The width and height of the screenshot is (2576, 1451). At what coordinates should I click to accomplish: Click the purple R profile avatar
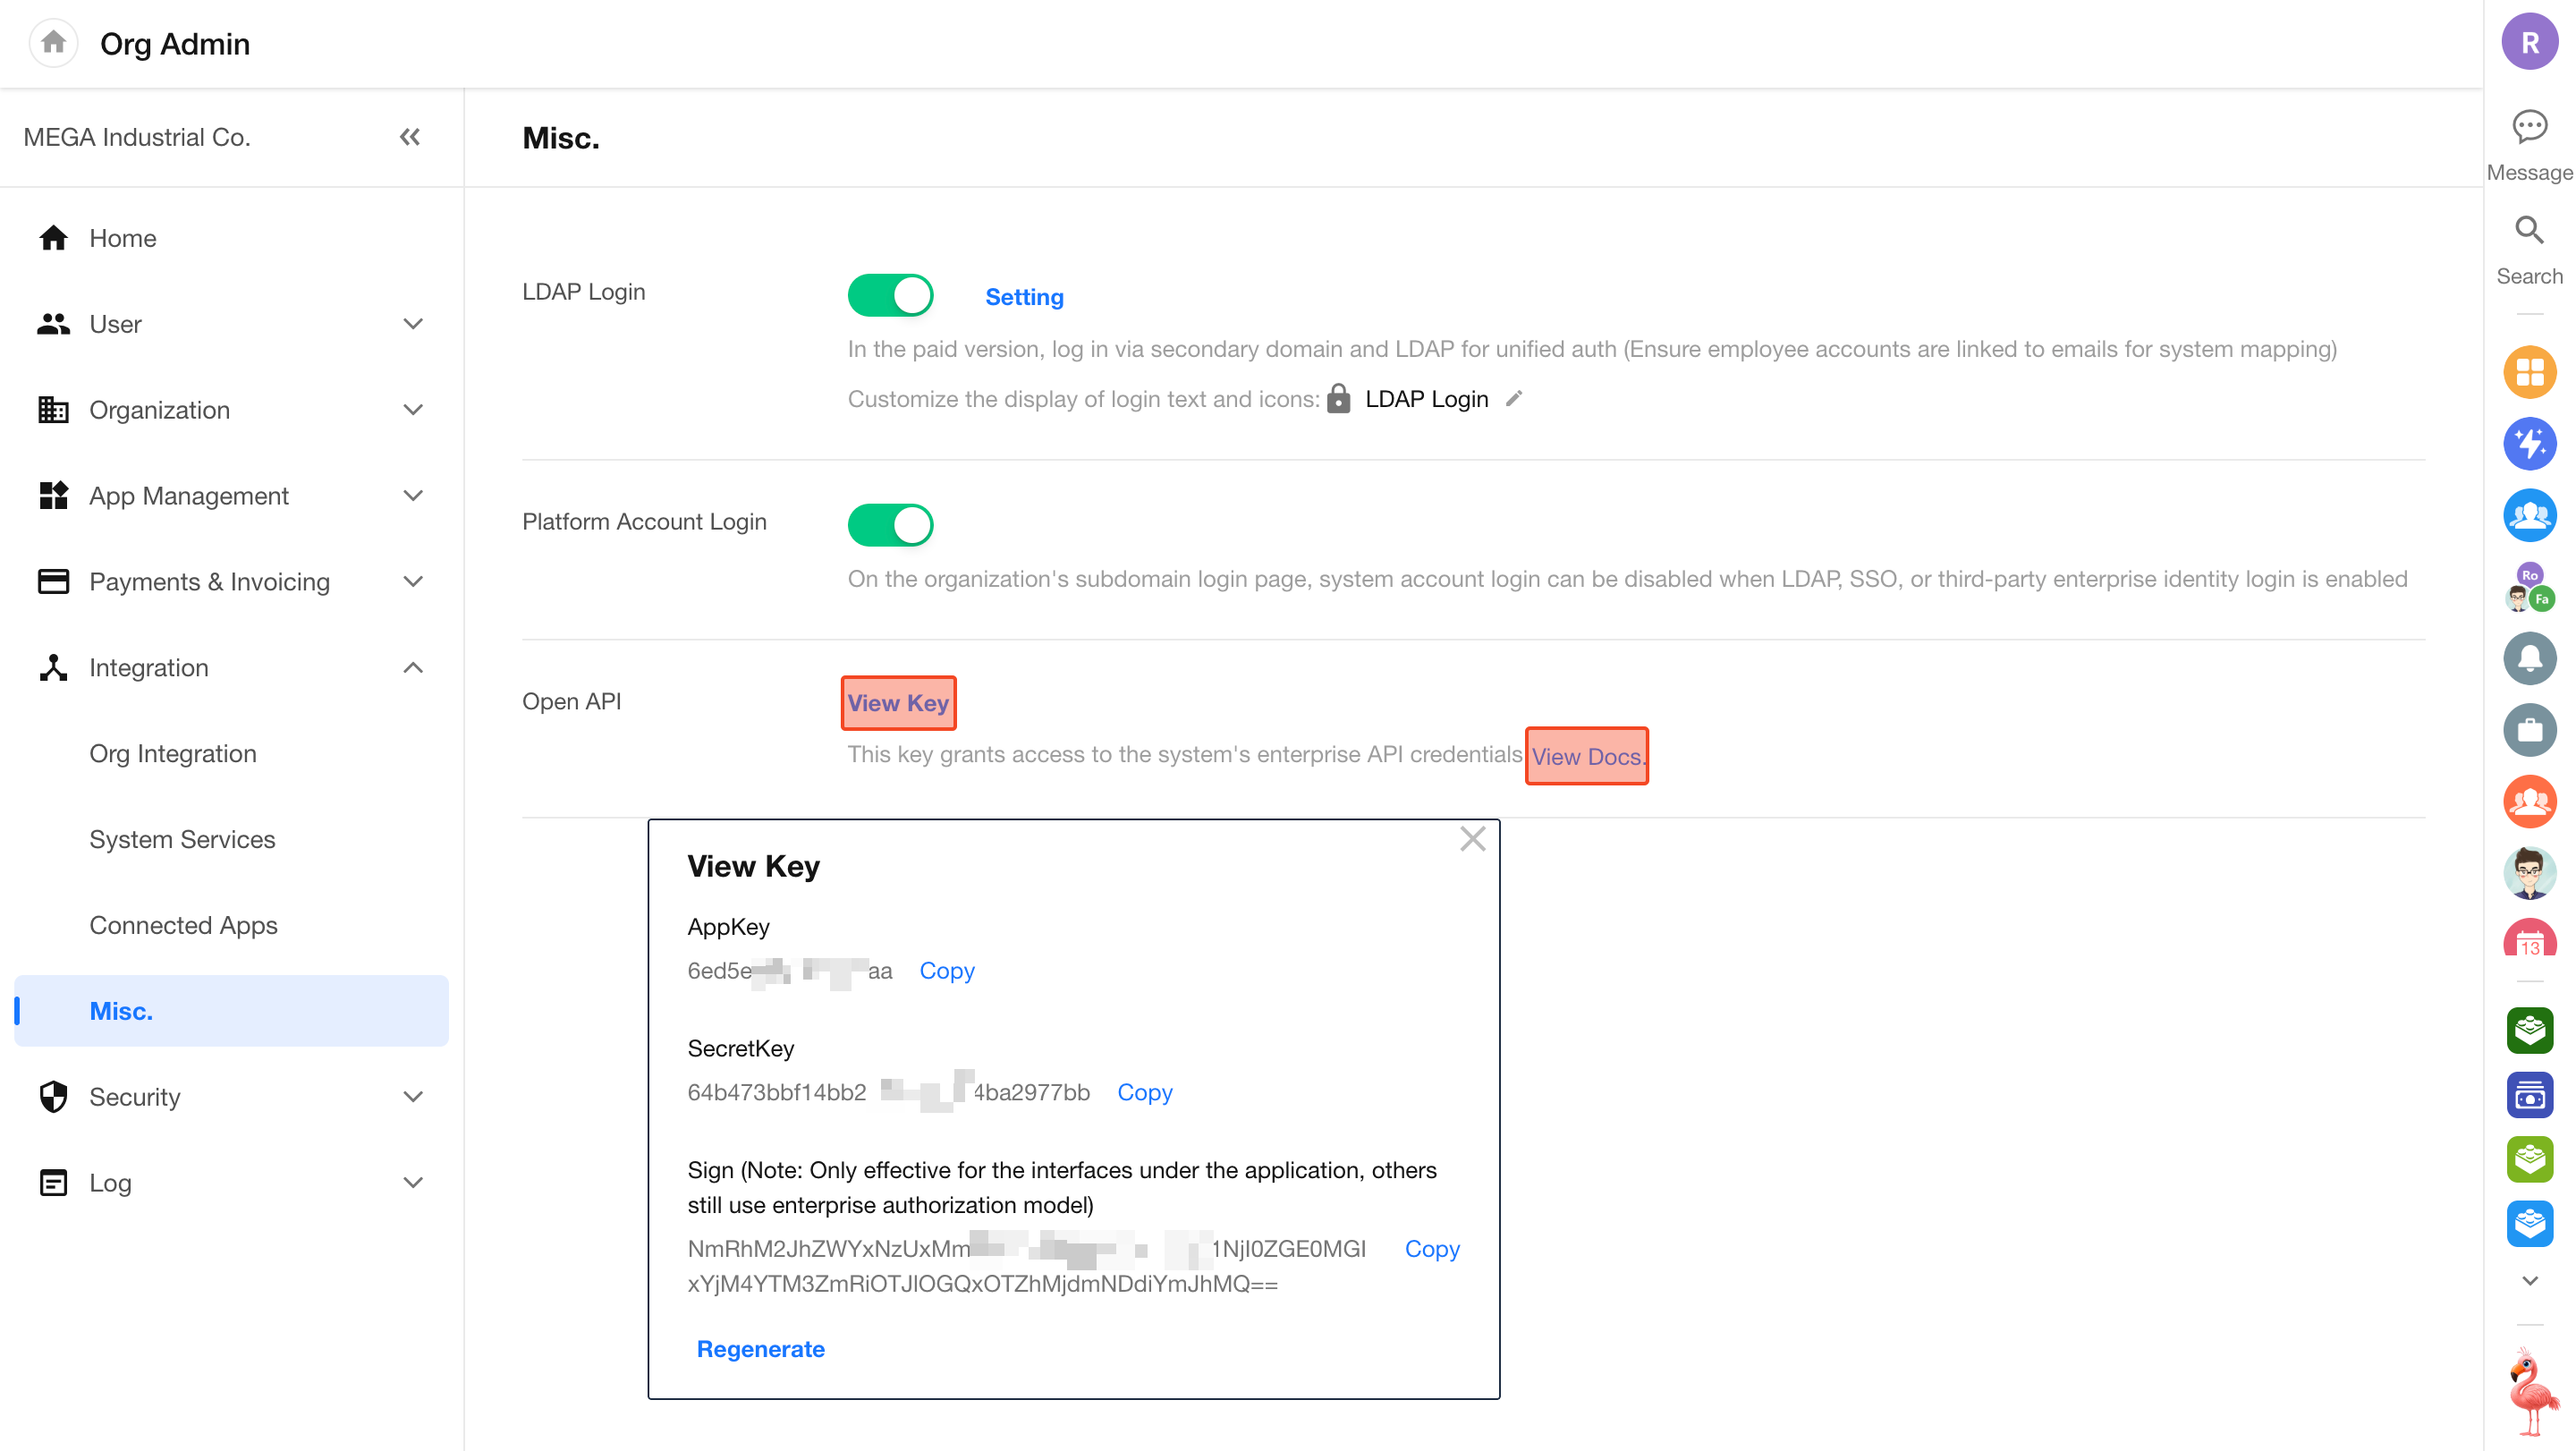(2529, 43)
